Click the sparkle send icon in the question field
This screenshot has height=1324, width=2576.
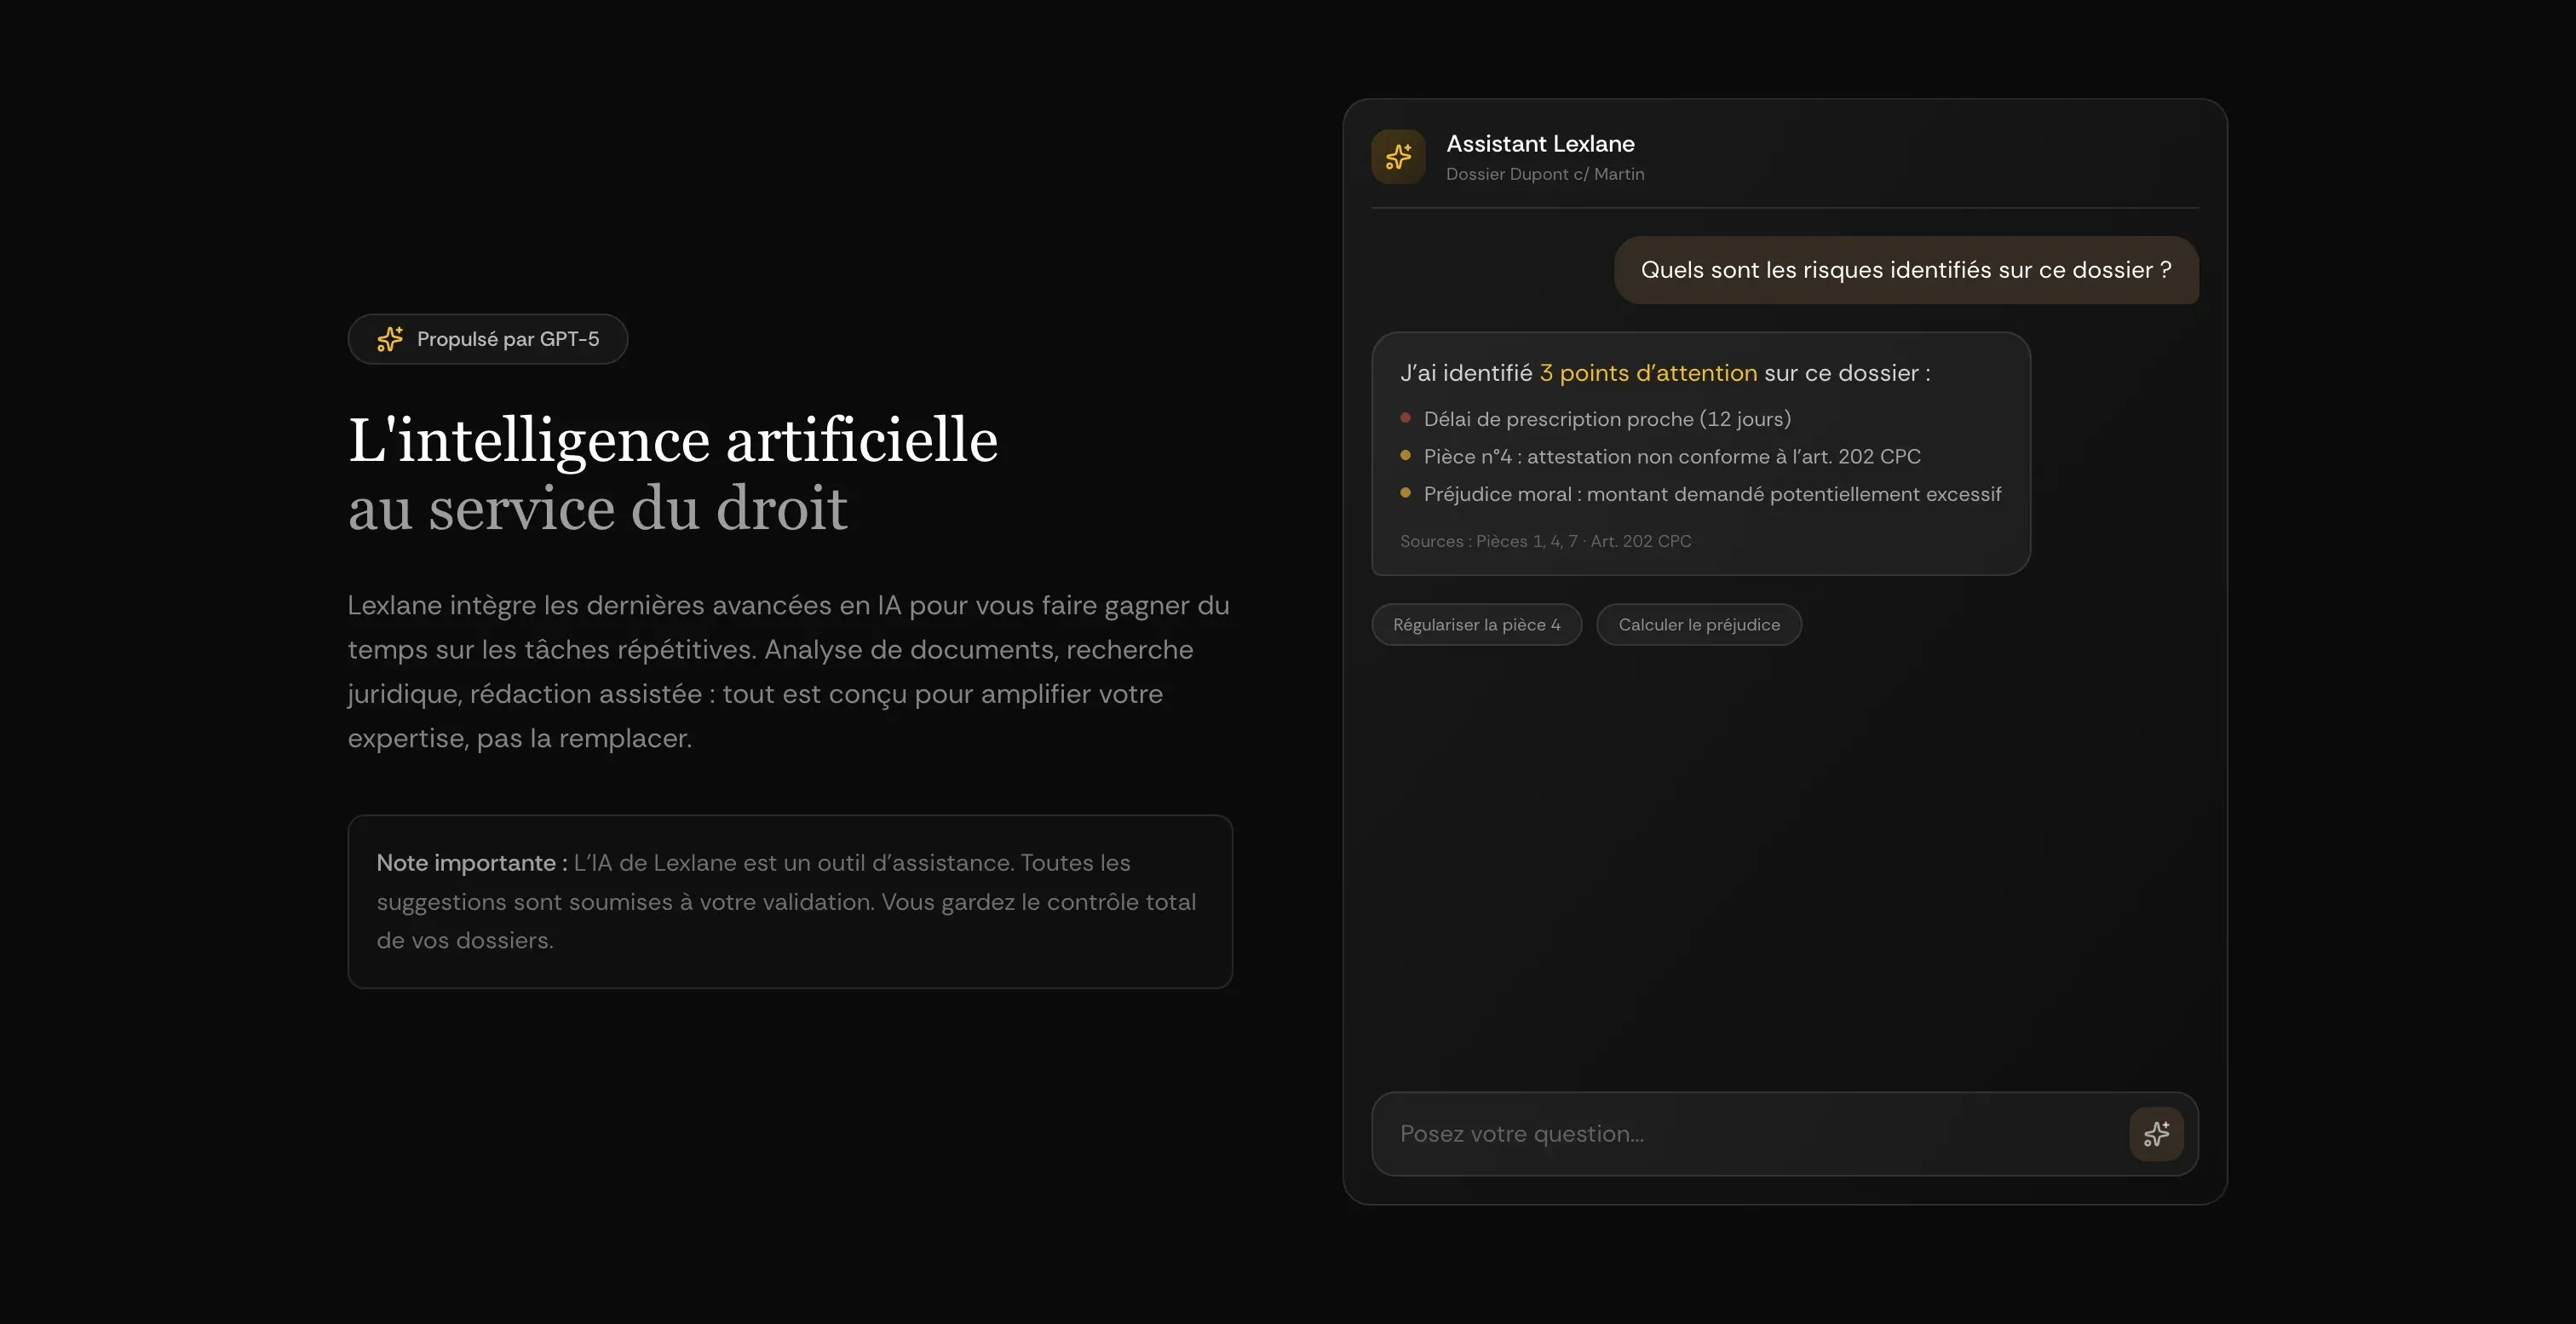[x=2157, y=1134]
